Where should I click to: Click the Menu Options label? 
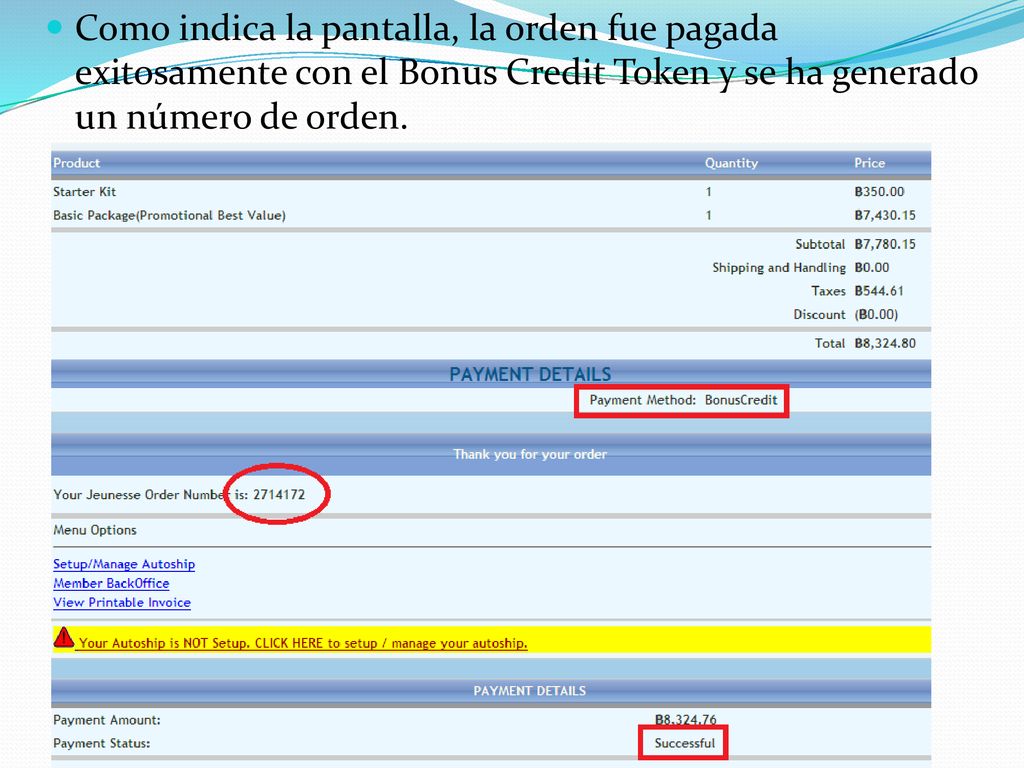point(95,530)
